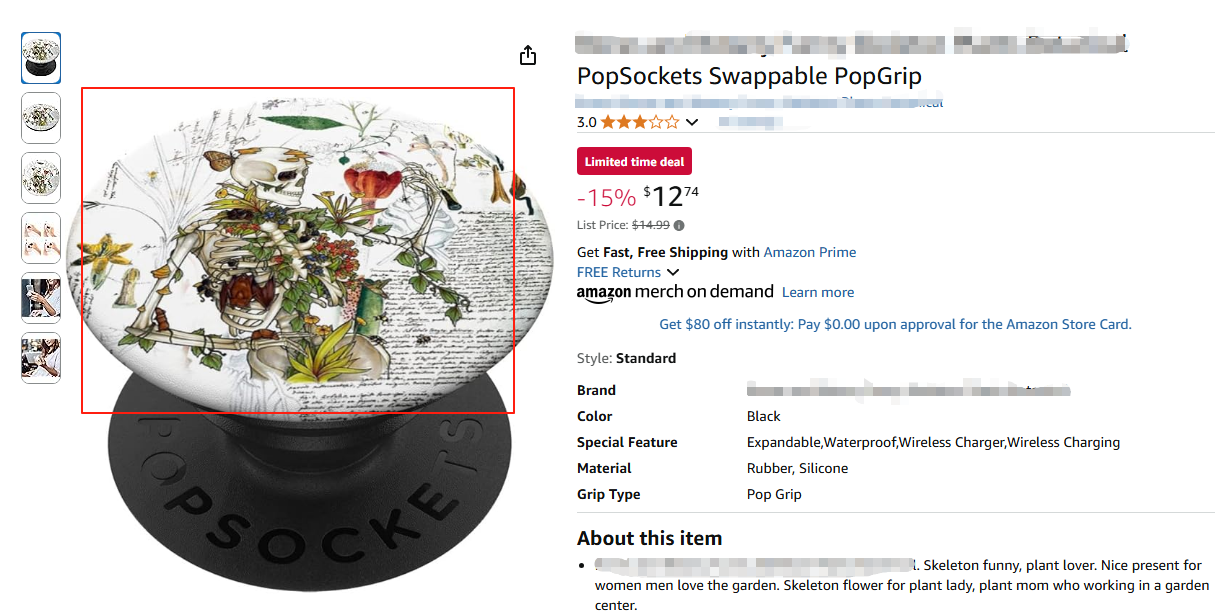
Task: View the fourth thumbnail with hand usage diagrams
Action: tap(41, 238)
